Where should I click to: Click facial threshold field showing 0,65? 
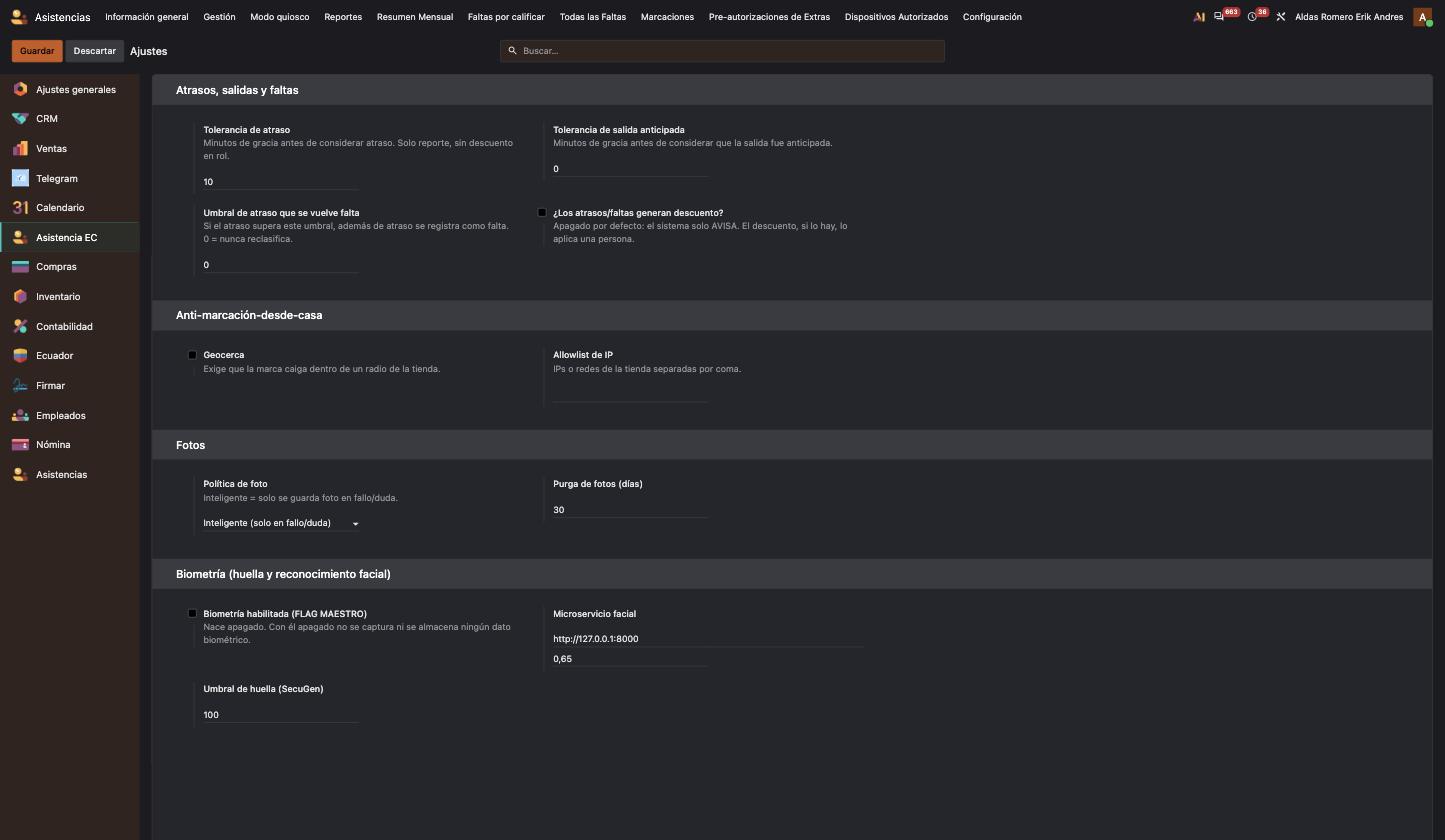pyautogui.click(x=630, y=659)
